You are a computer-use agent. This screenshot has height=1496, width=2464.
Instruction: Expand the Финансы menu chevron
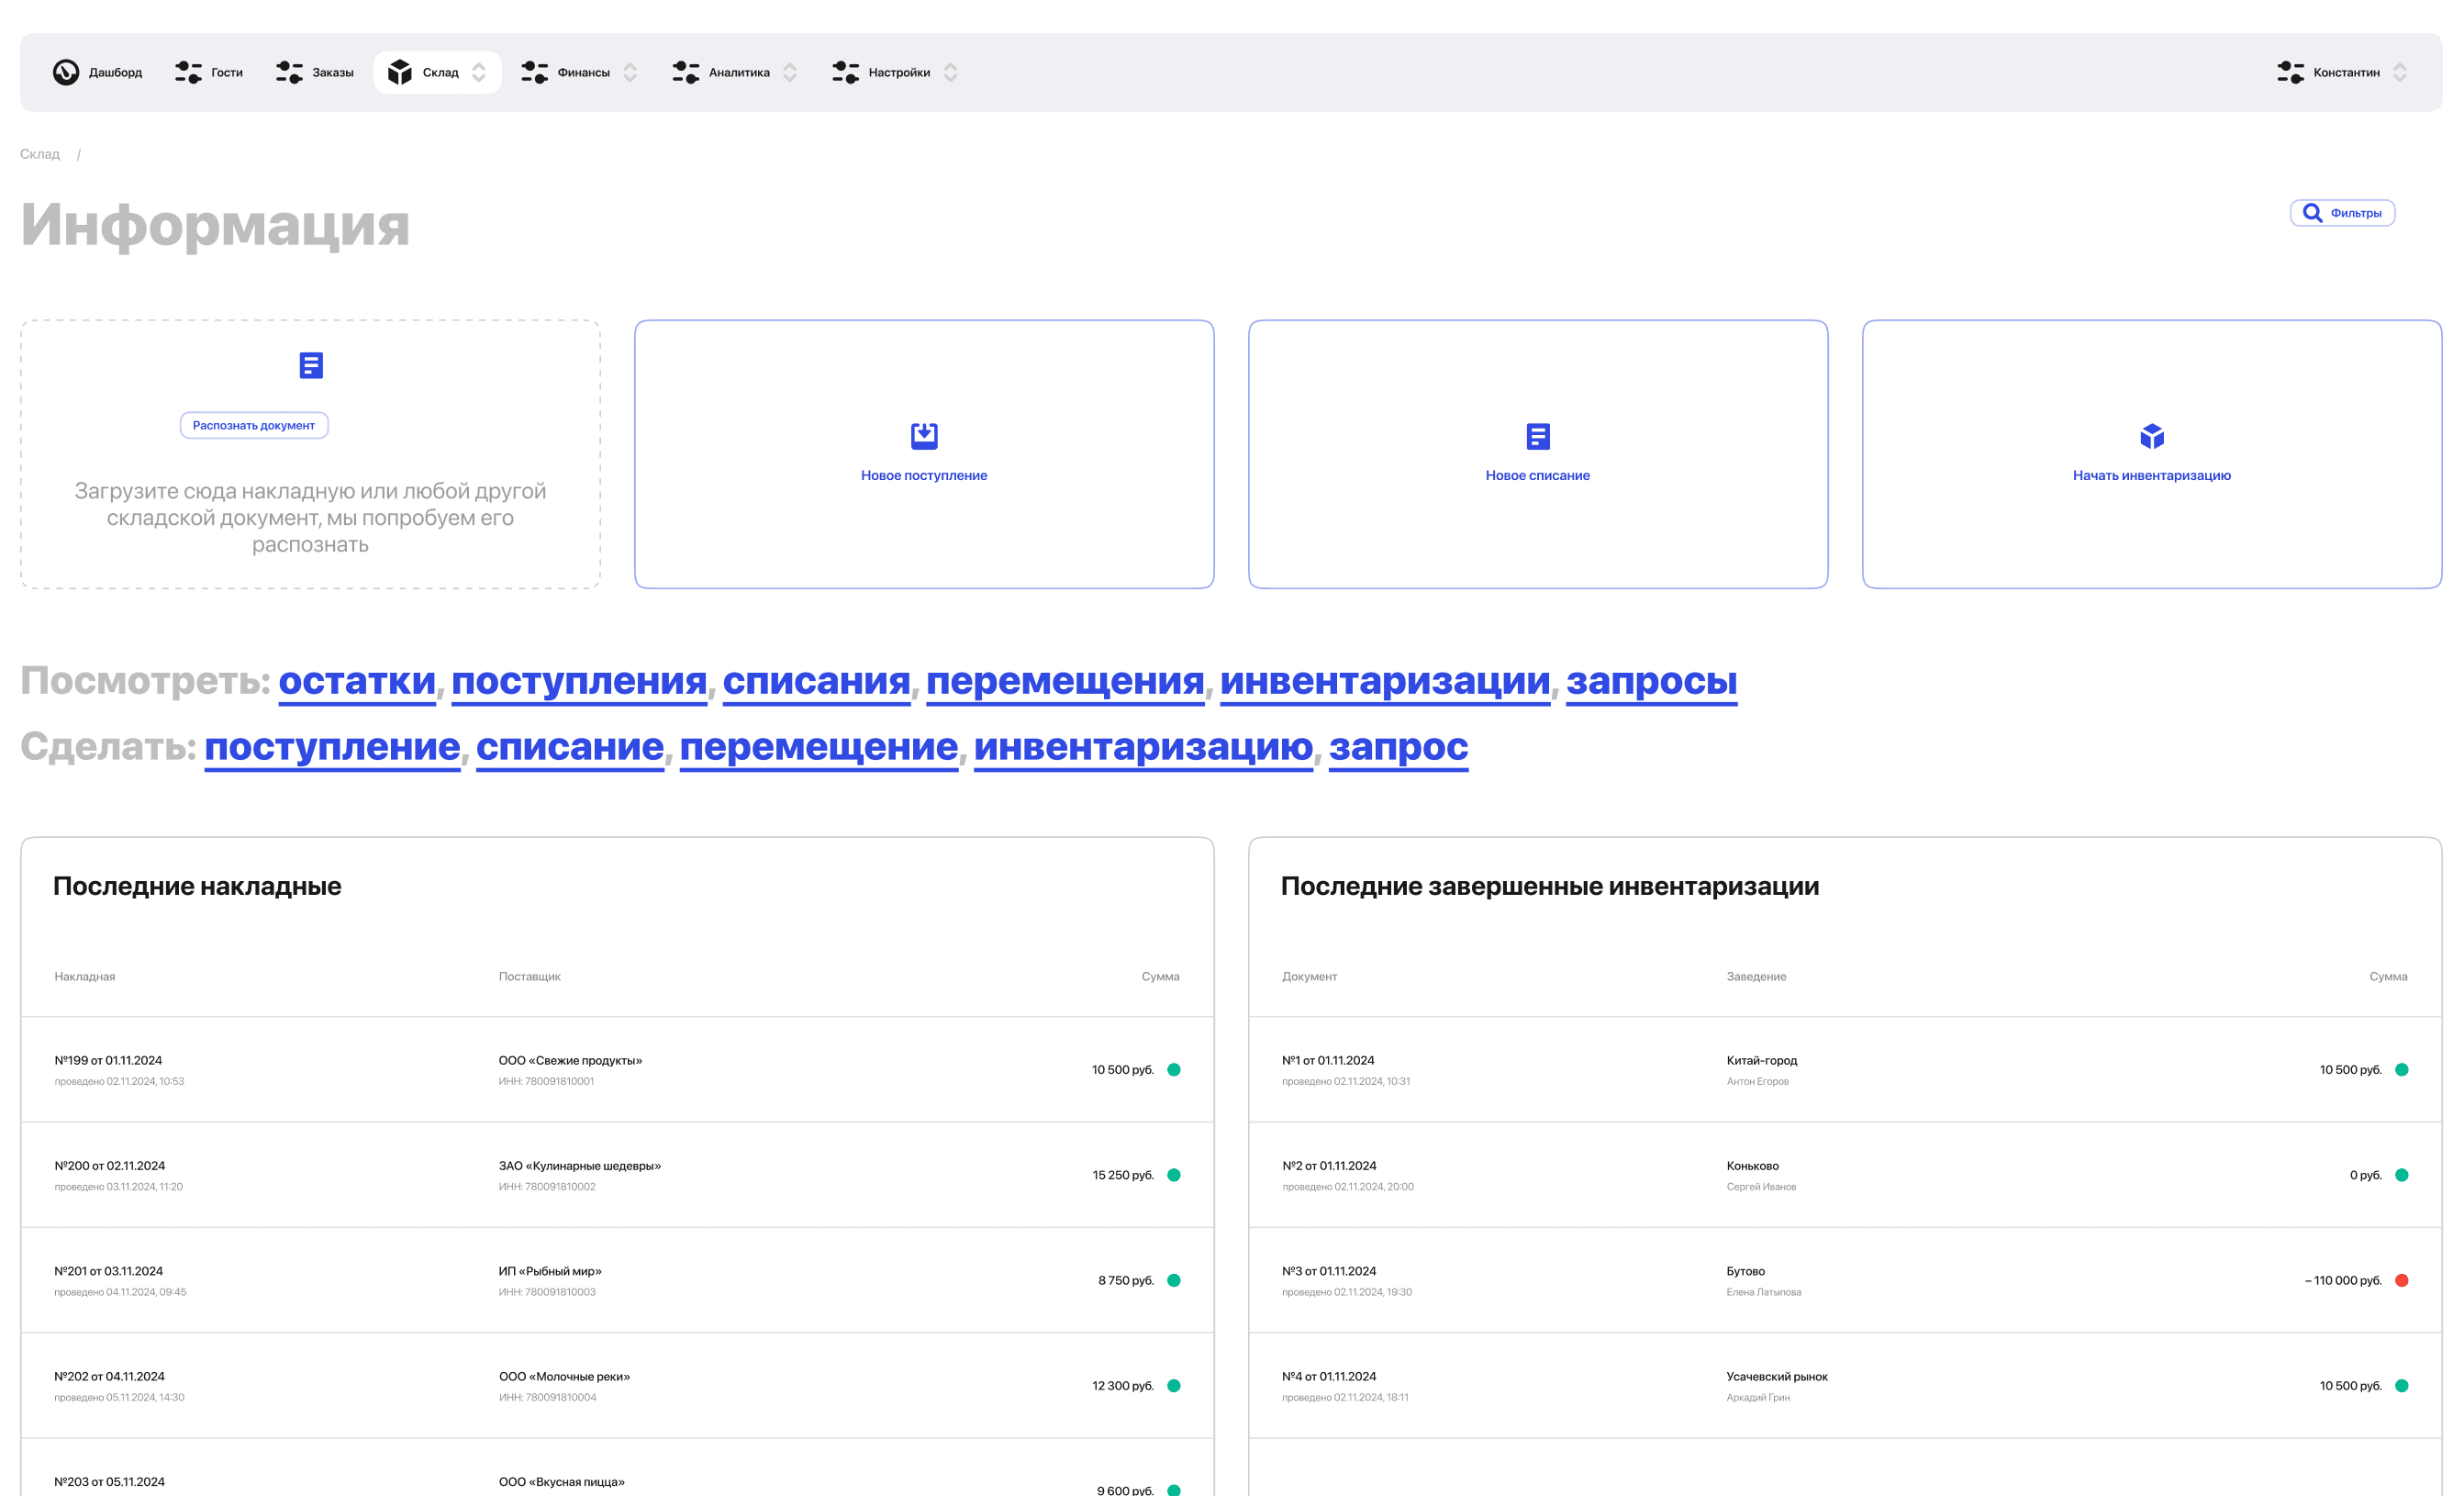(x=630, y=72)
